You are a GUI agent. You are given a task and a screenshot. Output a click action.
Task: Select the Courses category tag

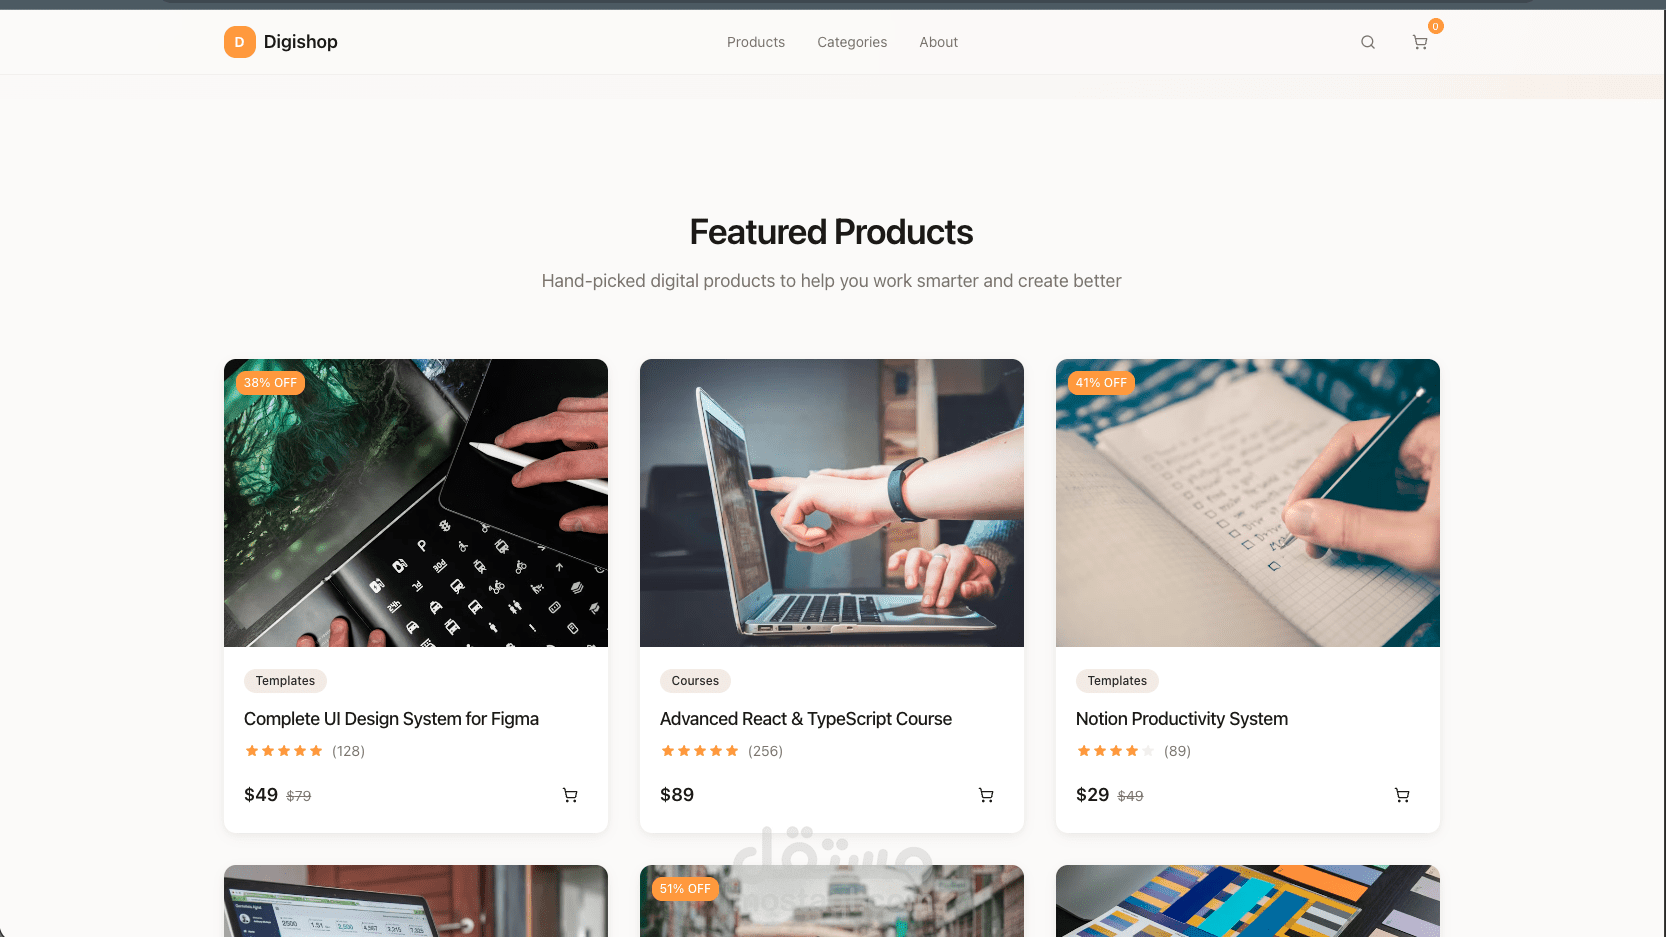coord(695,681)
